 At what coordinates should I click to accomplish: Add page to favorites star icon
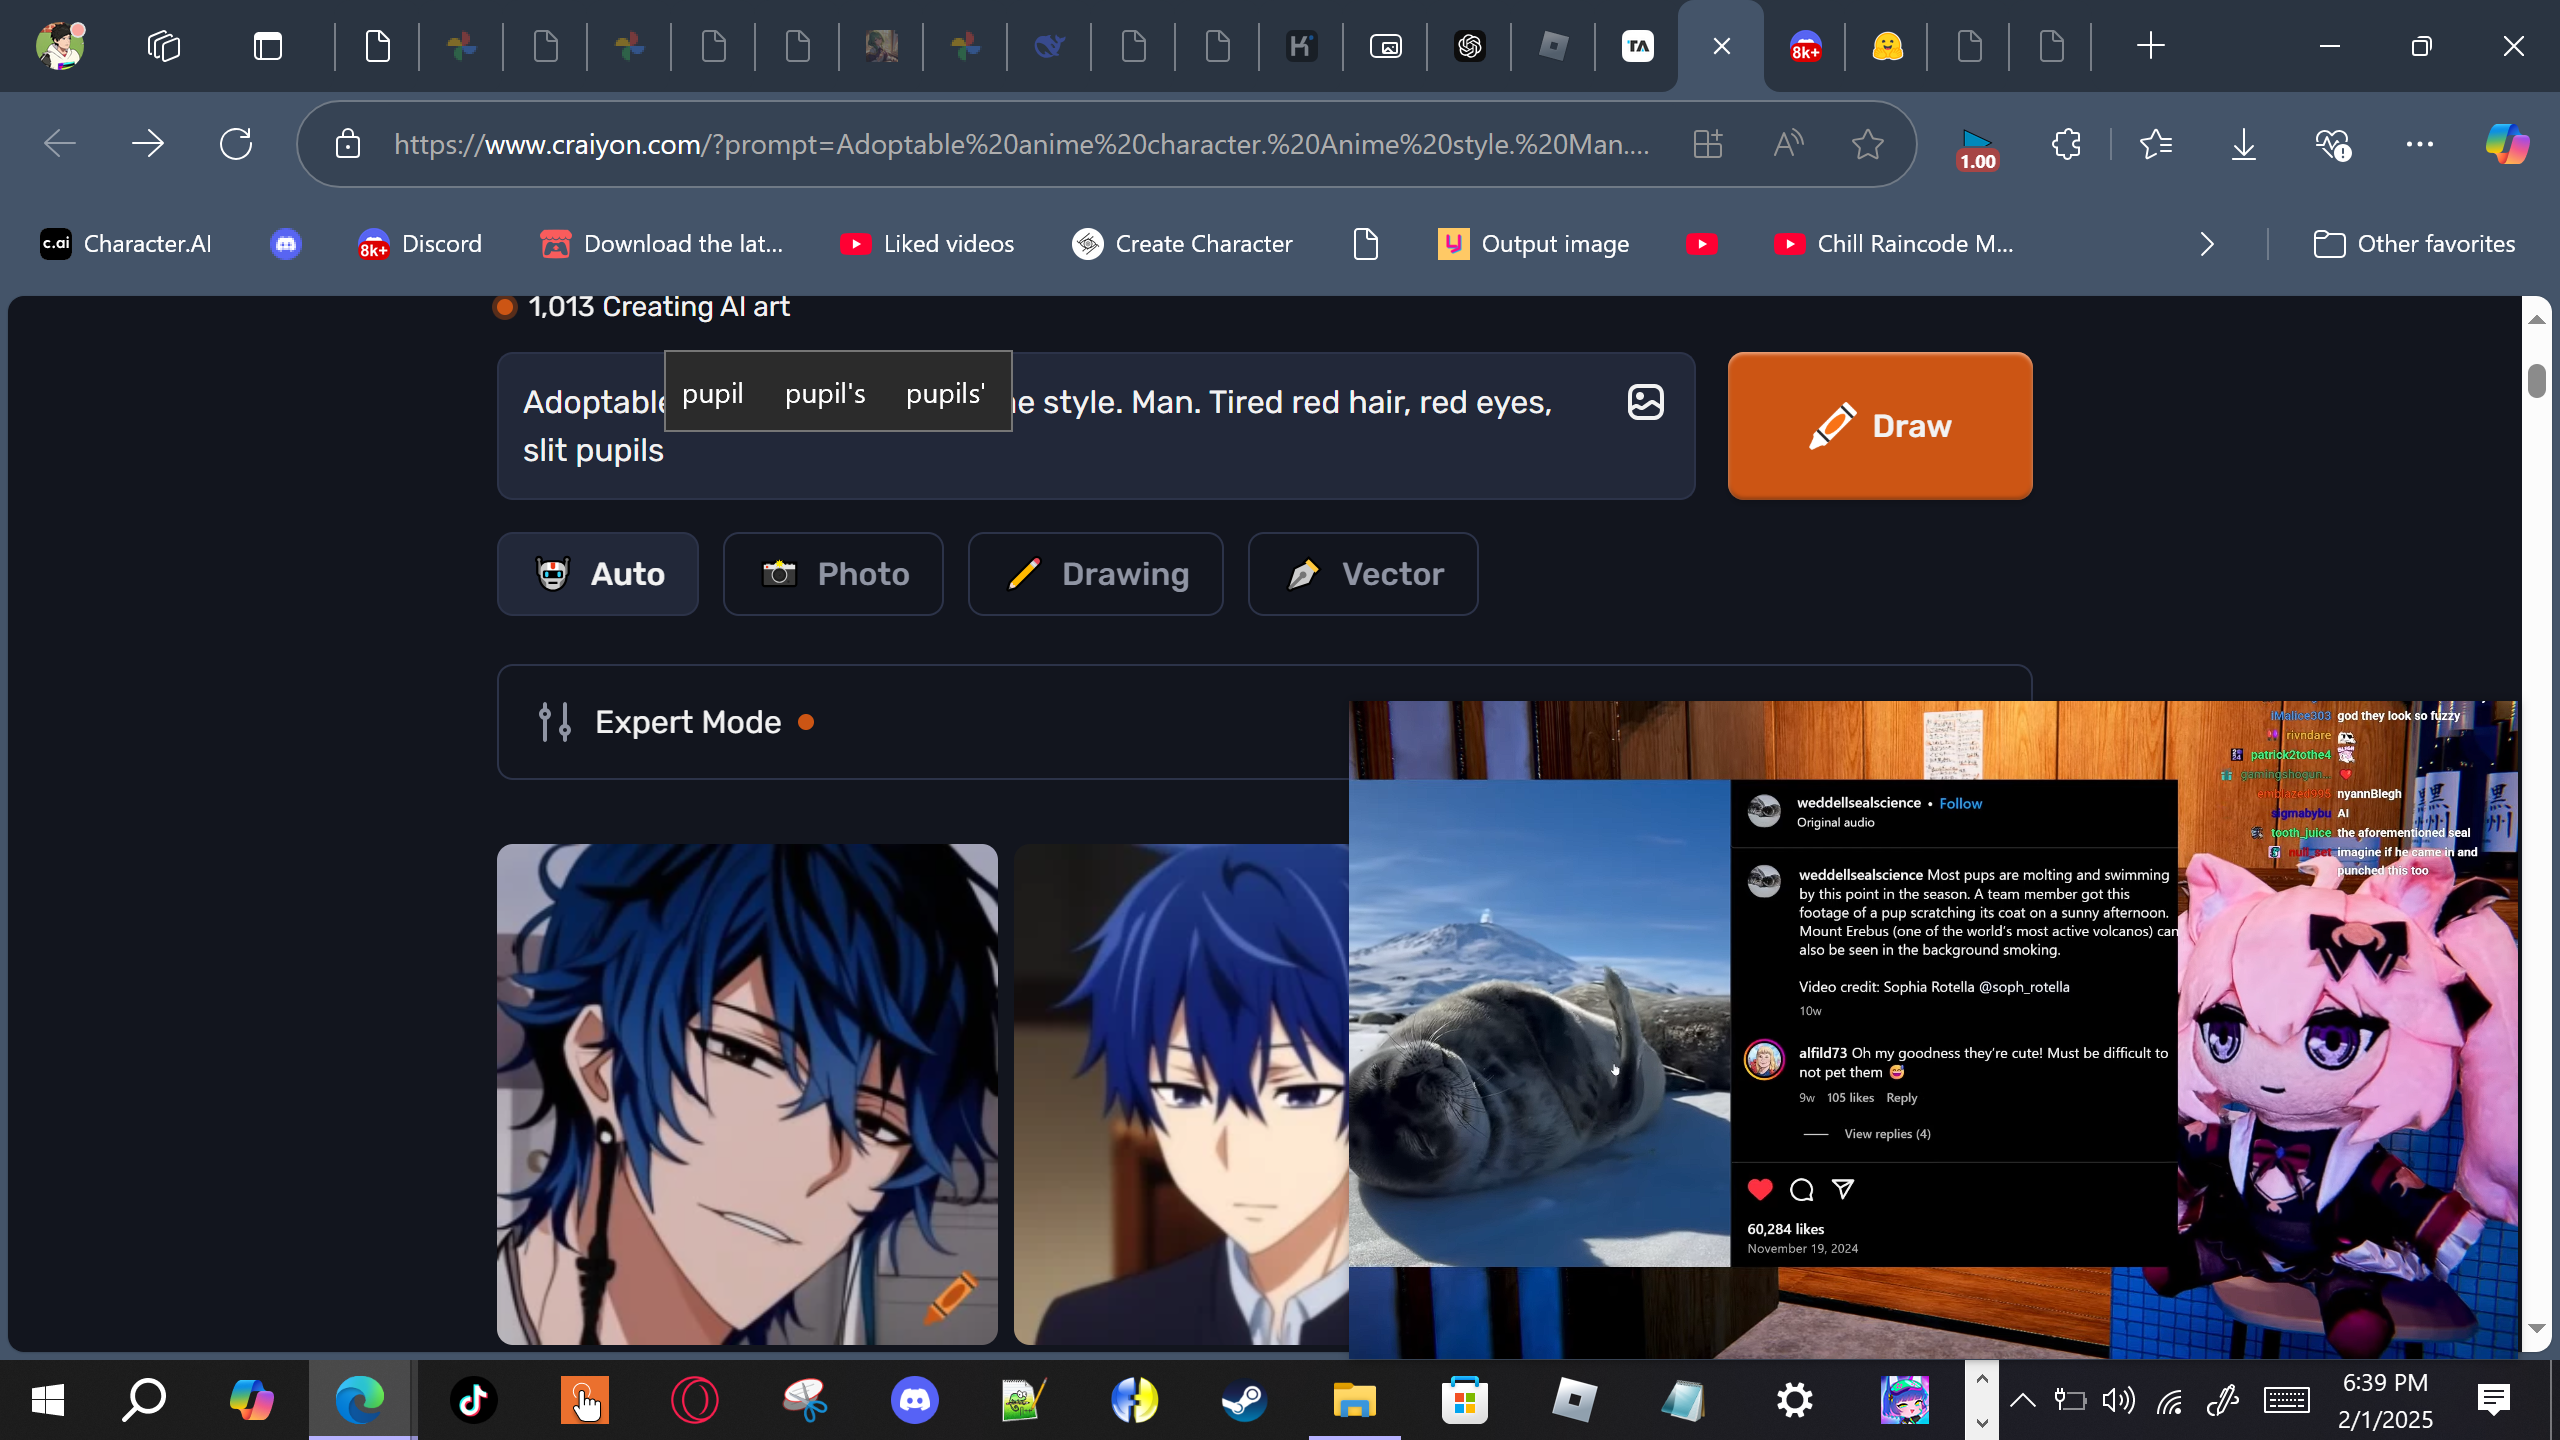[1867, 144]
